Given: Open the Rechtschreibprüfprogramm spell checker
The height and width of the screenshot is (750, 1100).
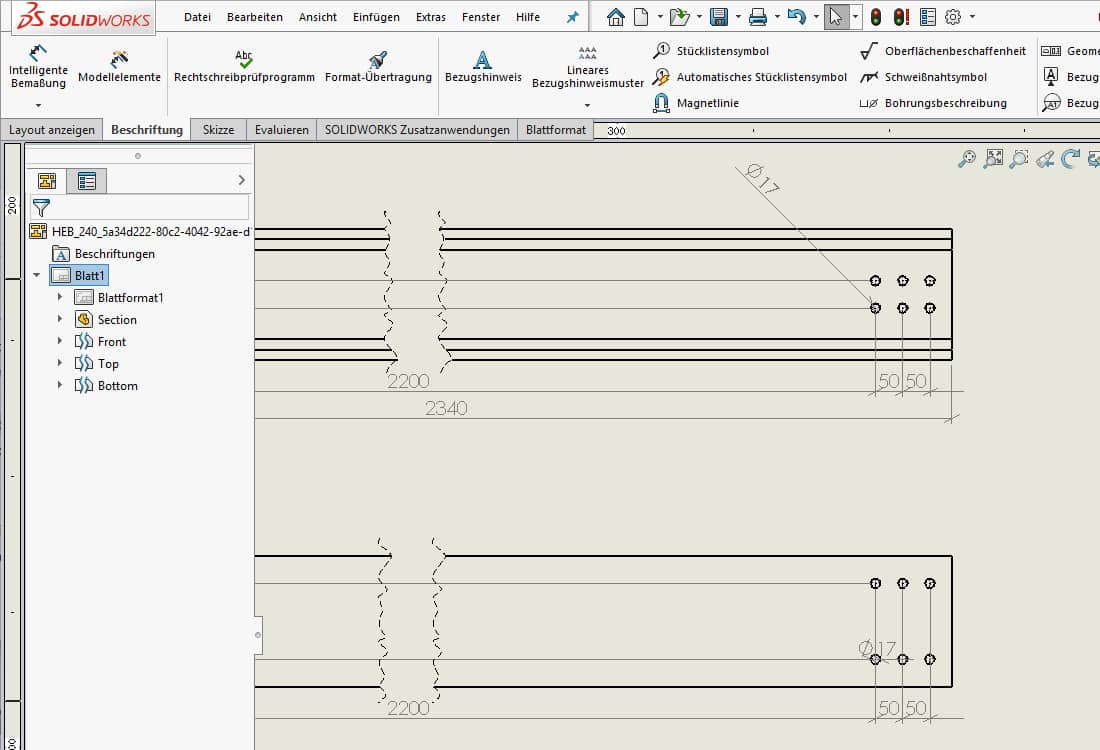Looking at the screenshot, I should (244, 67).
